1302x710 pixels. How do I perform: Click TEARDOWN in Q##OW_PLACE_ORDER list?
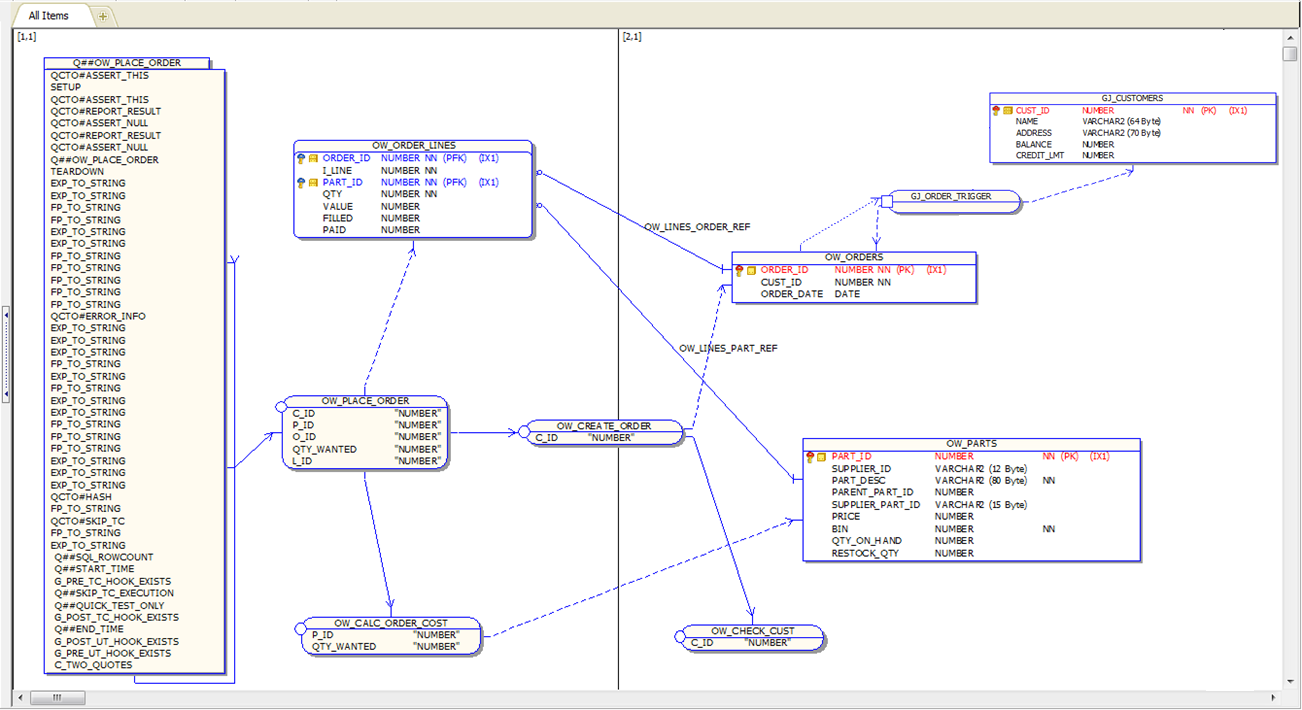coord(77,171)
